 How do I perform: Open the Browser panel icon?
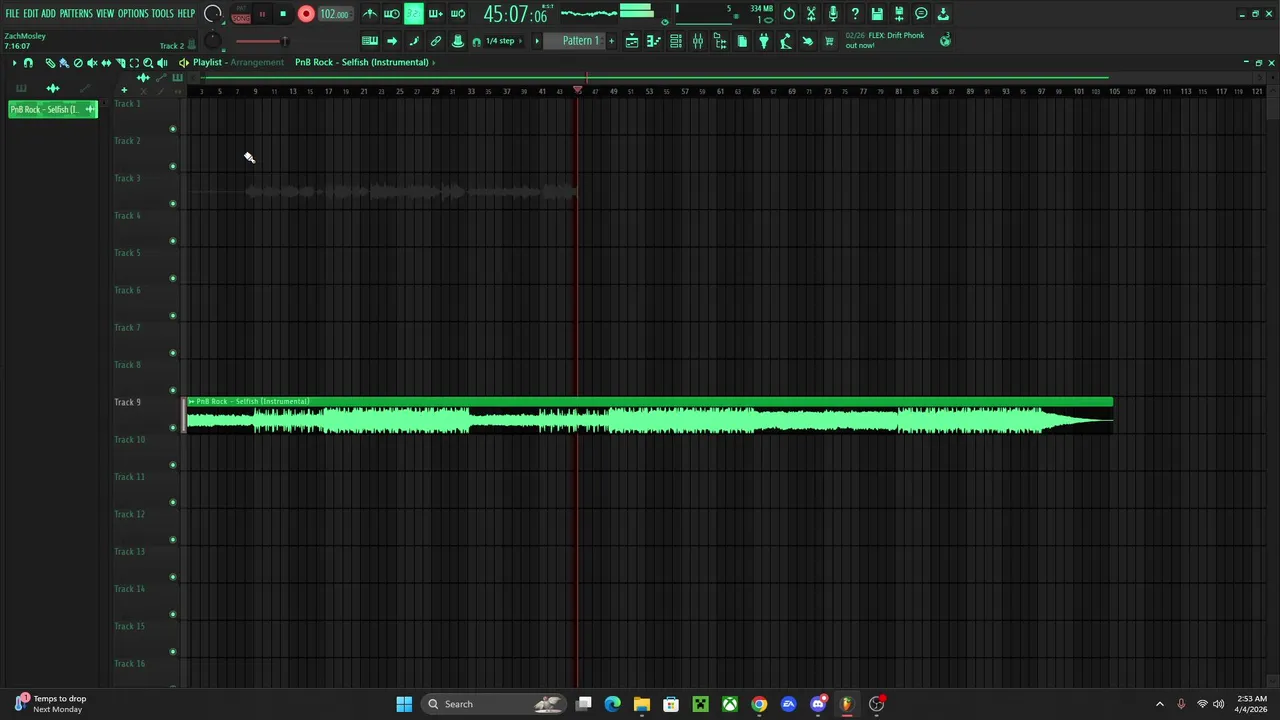(x=720, y=41)
